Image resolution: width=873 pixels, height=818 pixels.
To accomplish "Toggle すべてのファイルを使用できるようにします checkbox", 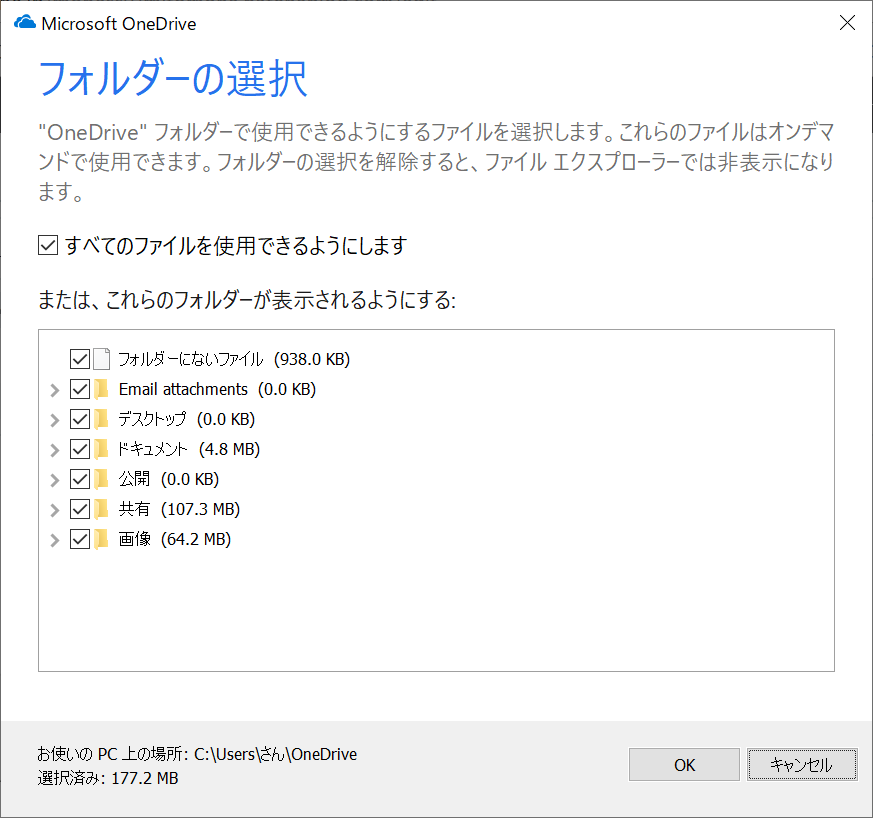I will click(48, 245).
